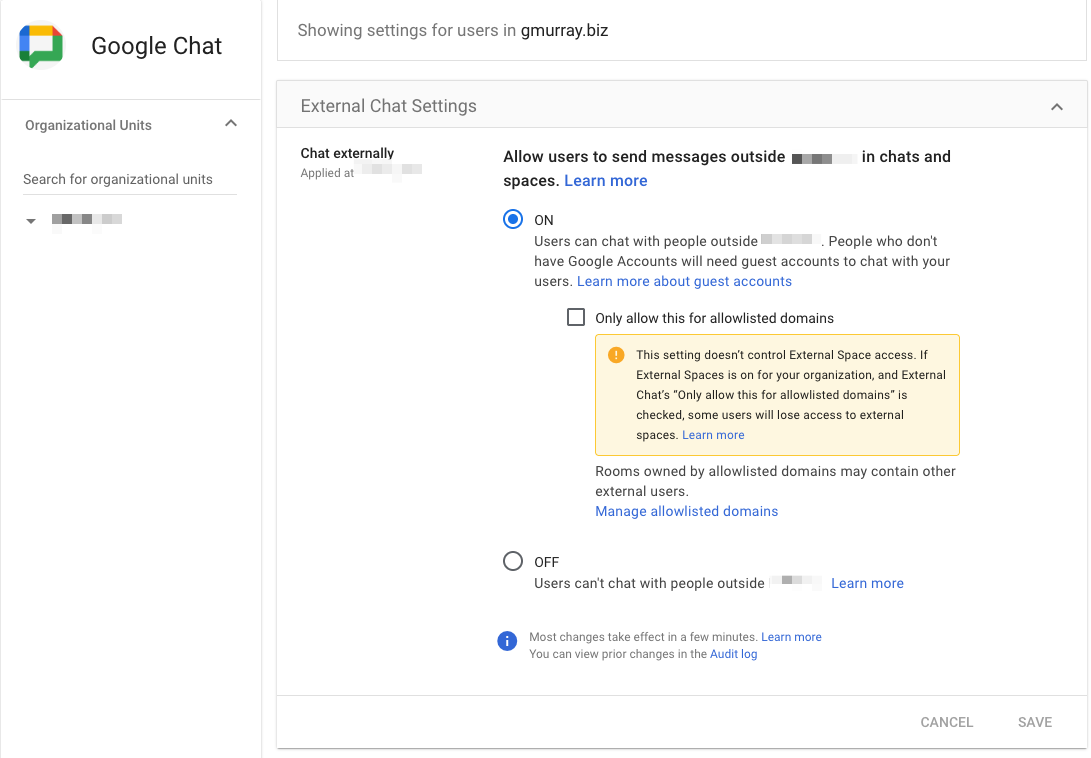Click the orange warning icon in notice
This screenshot has width=1091, height=758.
pos(616,355)
